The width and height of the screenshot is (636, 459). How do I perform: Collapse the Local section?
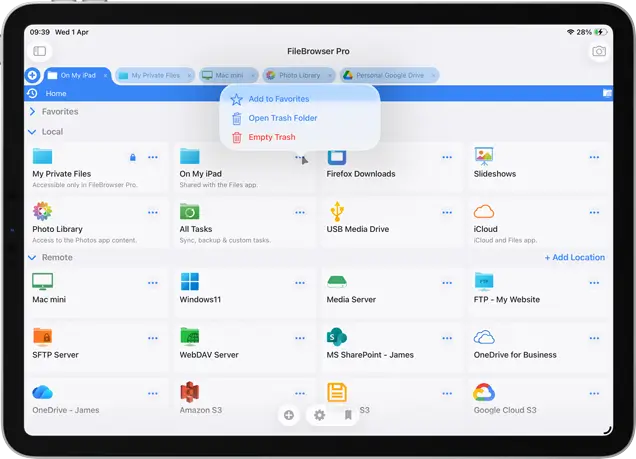(32, 132)
